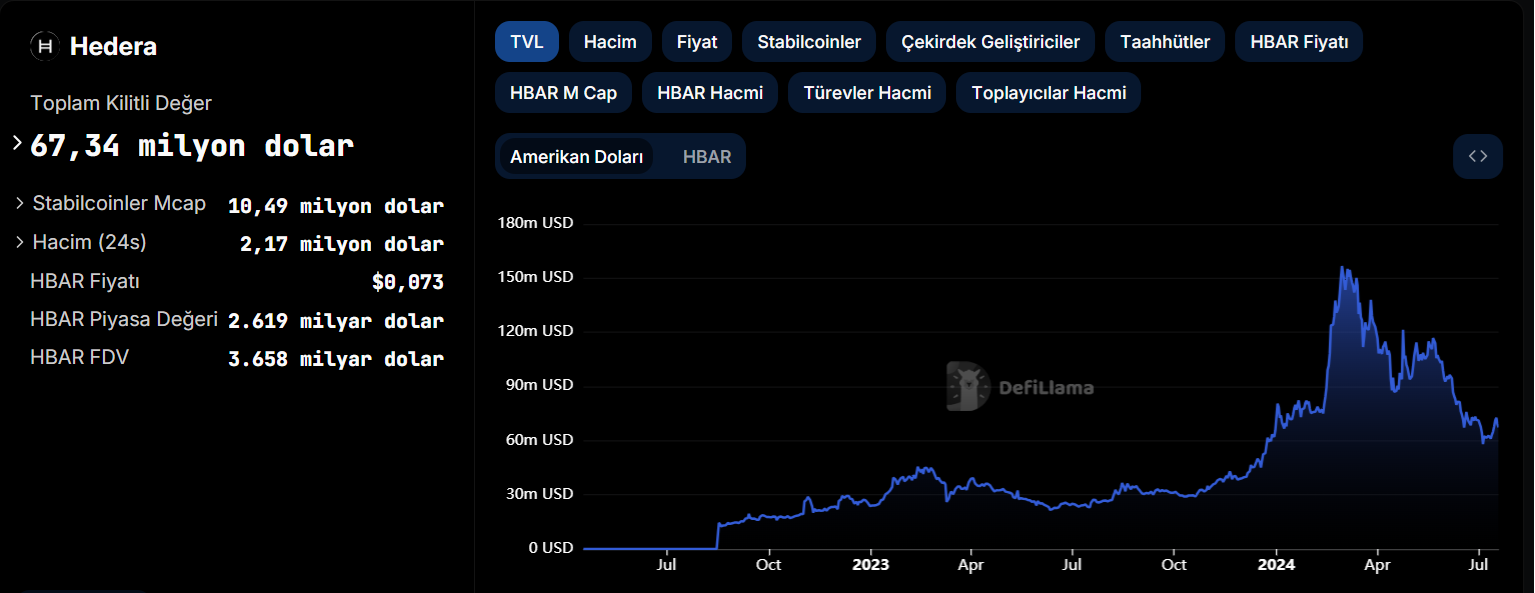This screenshot has height=593, width=1535.
Task: Click the 2024 x-axis label
Action: [1276, 565]
